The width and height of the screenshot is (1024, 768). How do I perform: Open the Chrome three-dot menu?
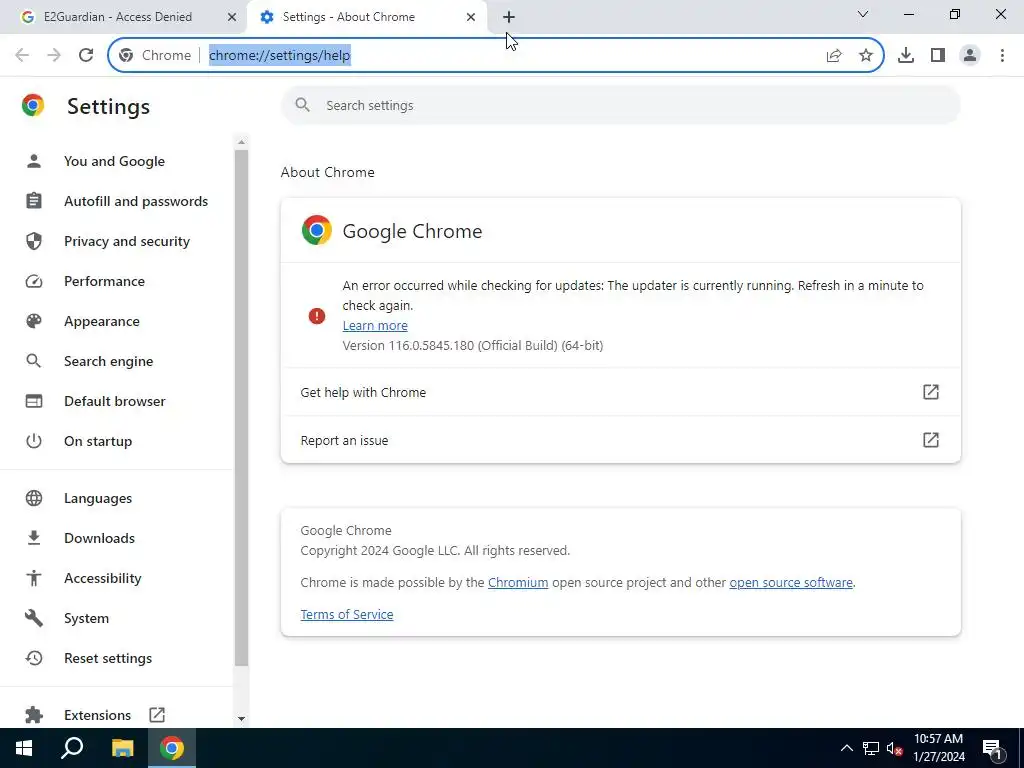tap(1002, 56)
